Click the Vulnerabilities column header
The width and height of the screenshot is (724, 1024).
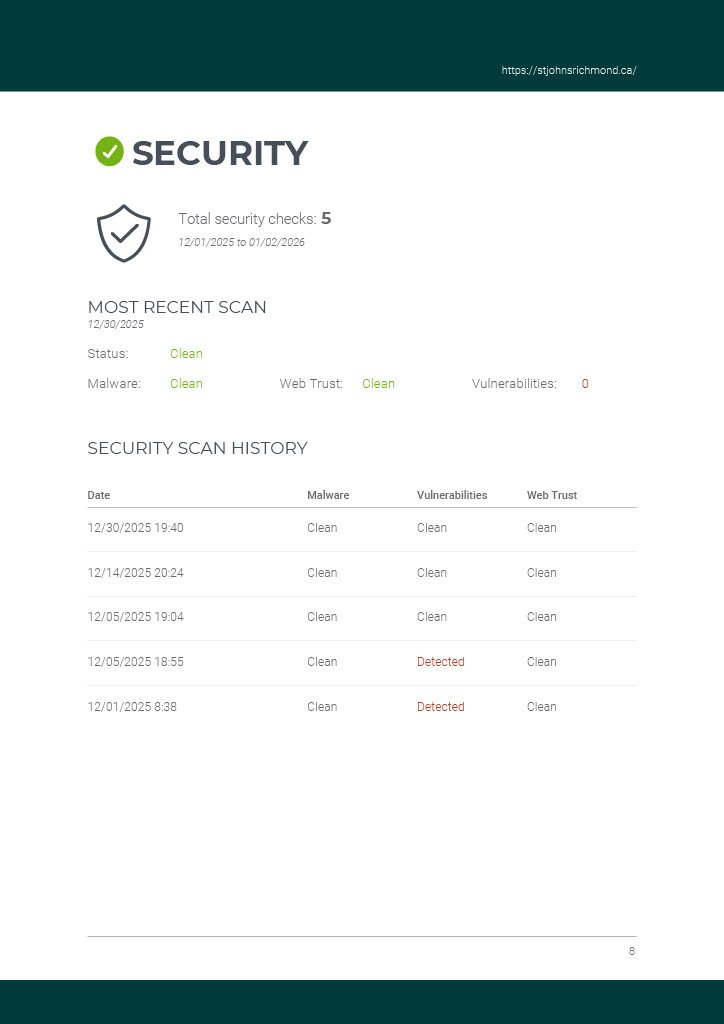point(452,495)
